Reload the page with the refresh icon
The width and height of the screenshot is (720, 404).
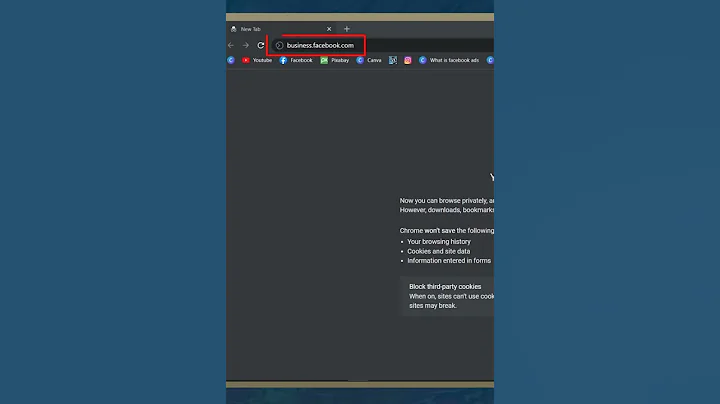260,45
